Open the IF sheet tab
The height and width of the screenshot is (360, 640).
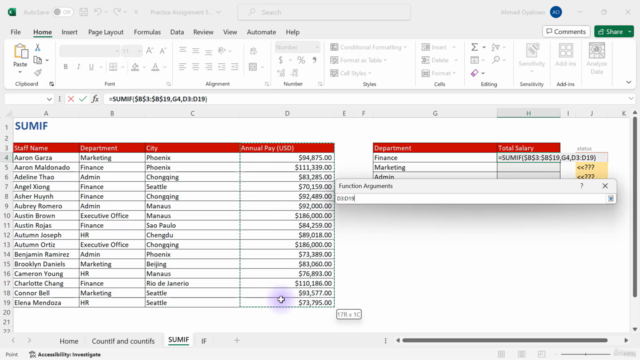pos(204,341)
